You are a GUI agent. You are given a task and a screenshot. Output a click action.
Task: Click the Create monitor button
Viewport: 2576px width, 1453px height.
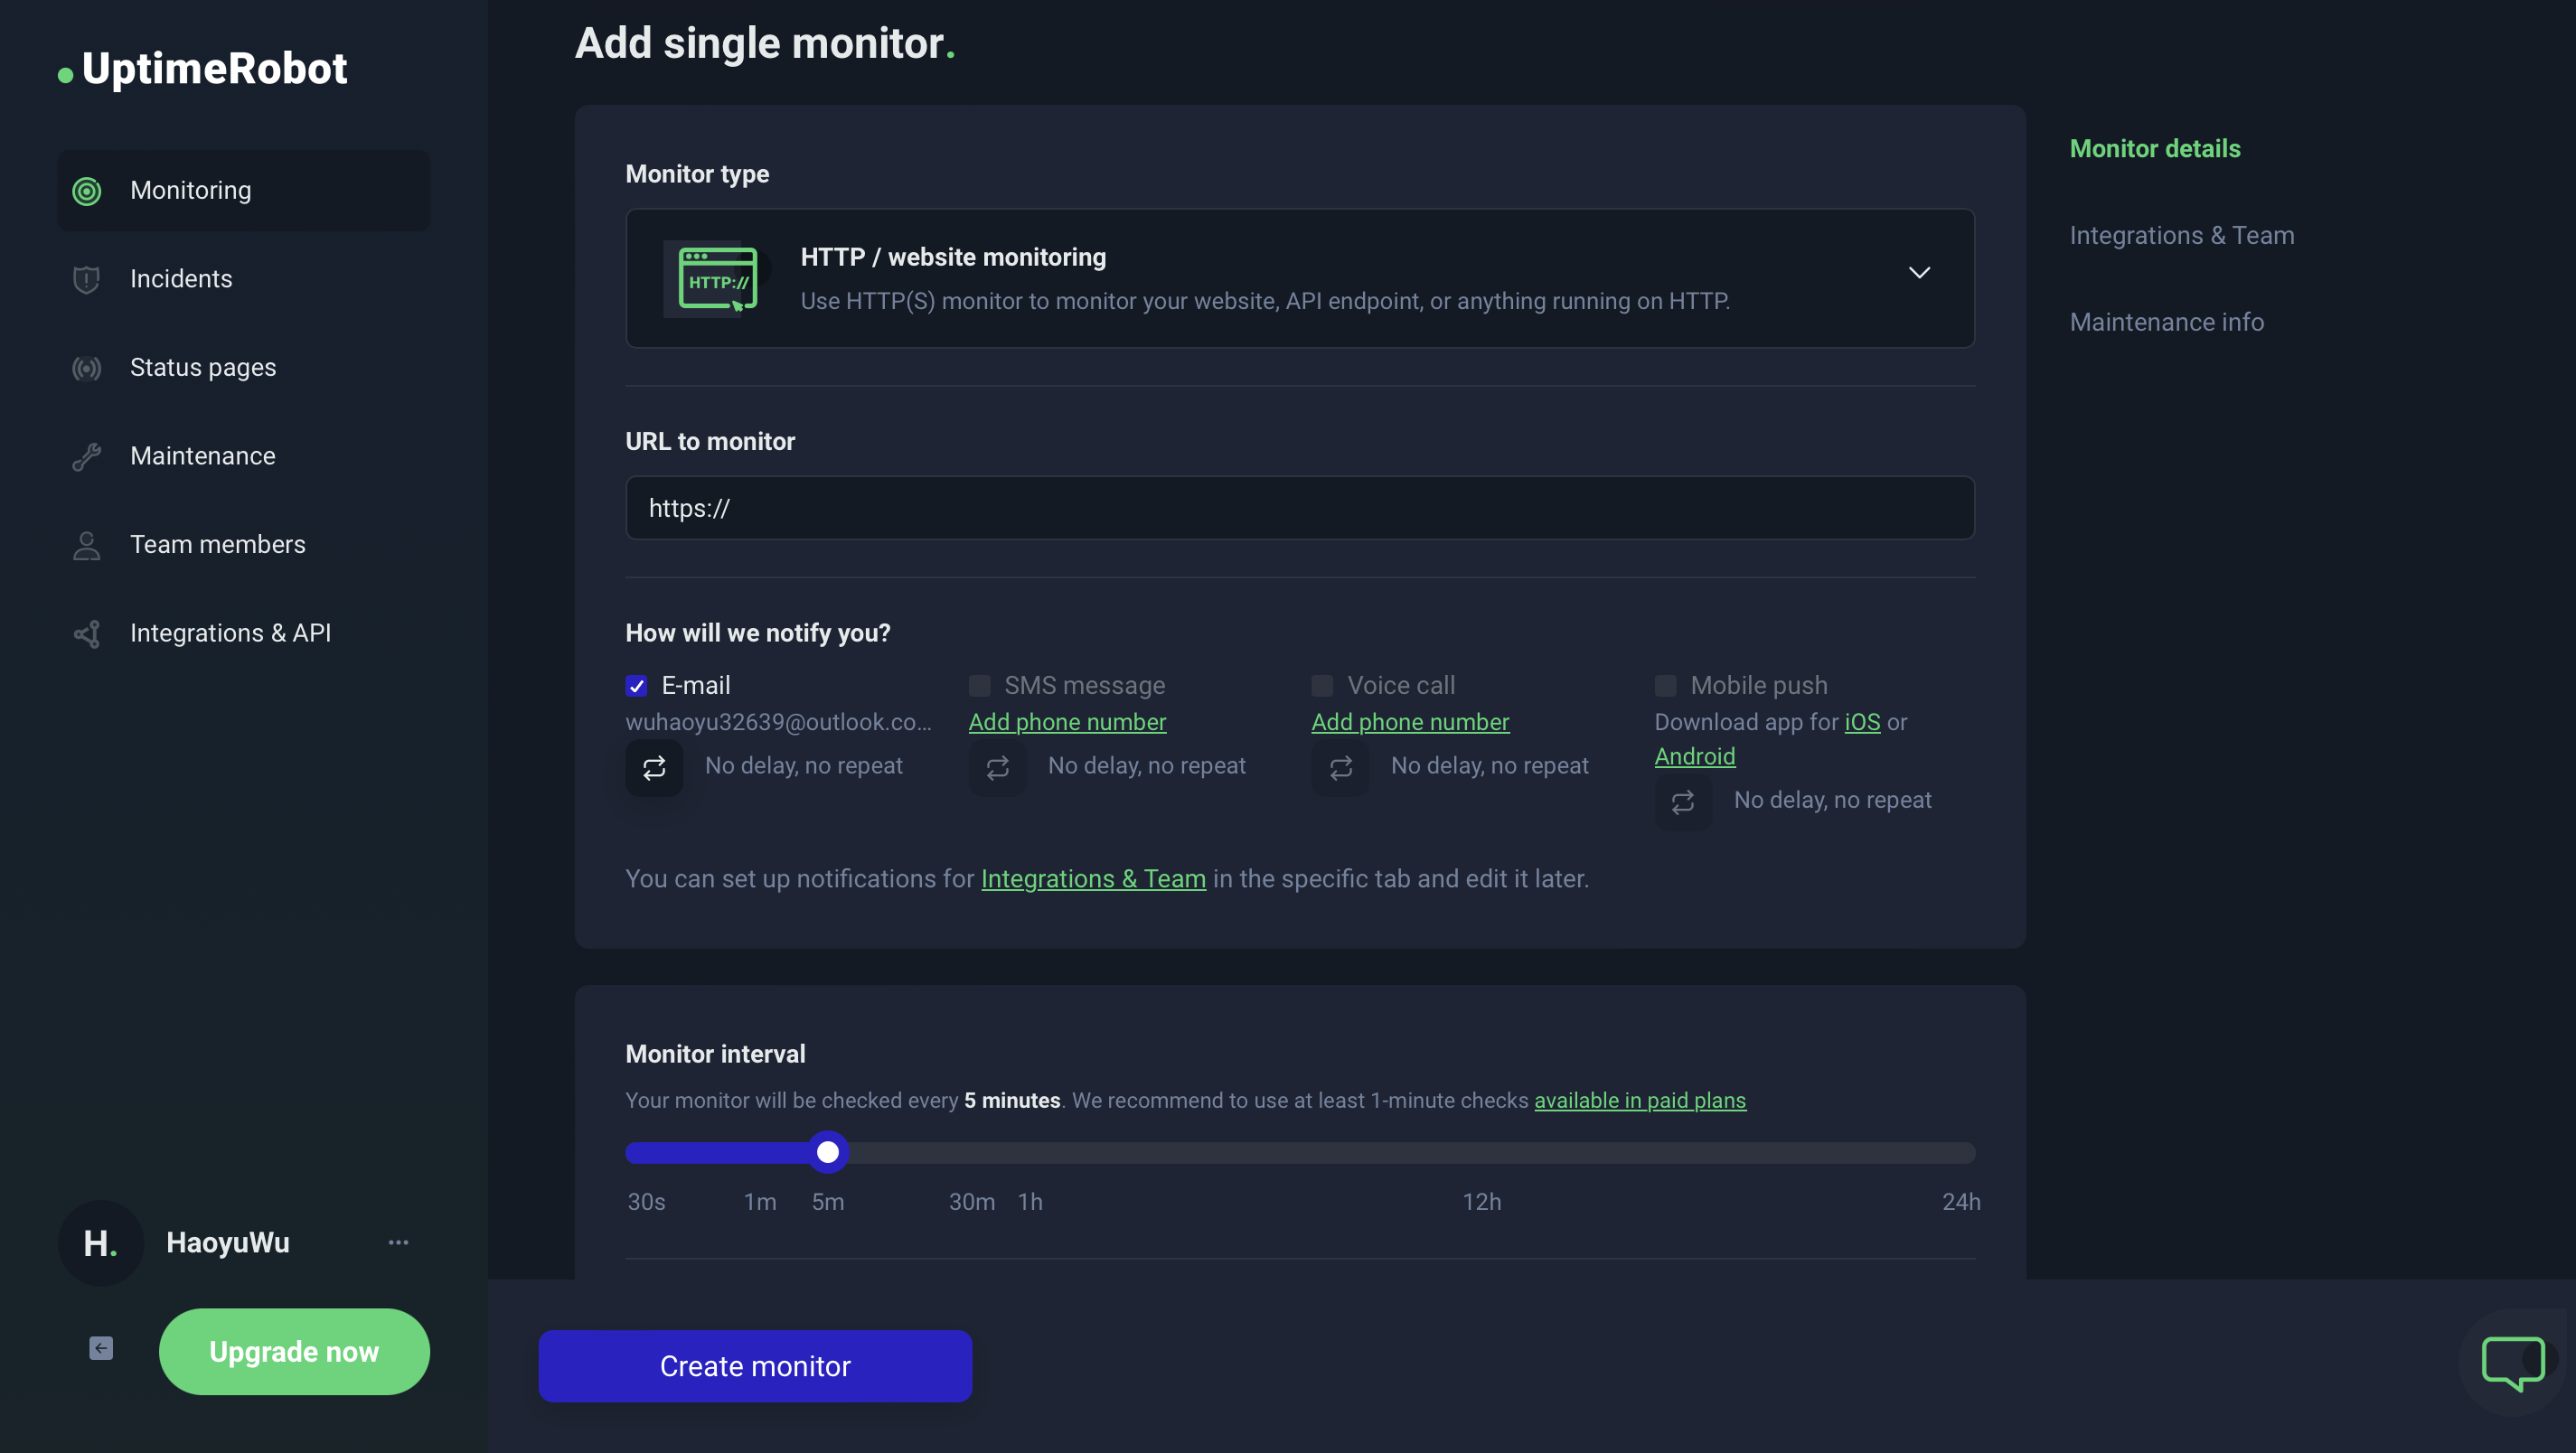[755, 1366]
